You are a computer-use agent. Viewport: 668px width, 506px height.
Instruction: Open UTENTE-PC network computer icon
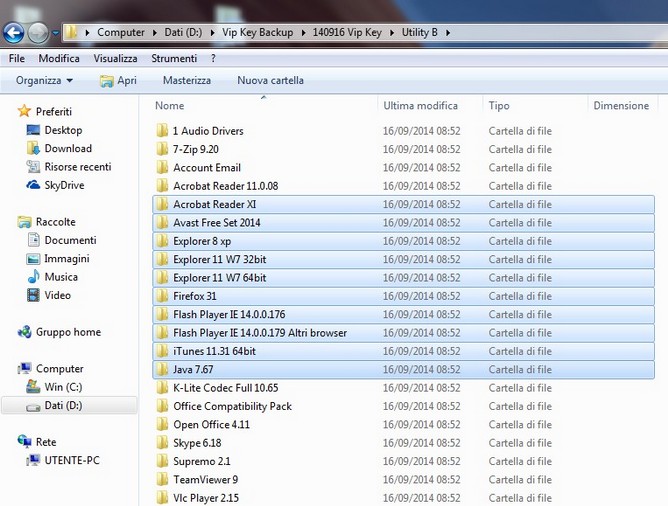pyautogui.click(x=33, y=460)
